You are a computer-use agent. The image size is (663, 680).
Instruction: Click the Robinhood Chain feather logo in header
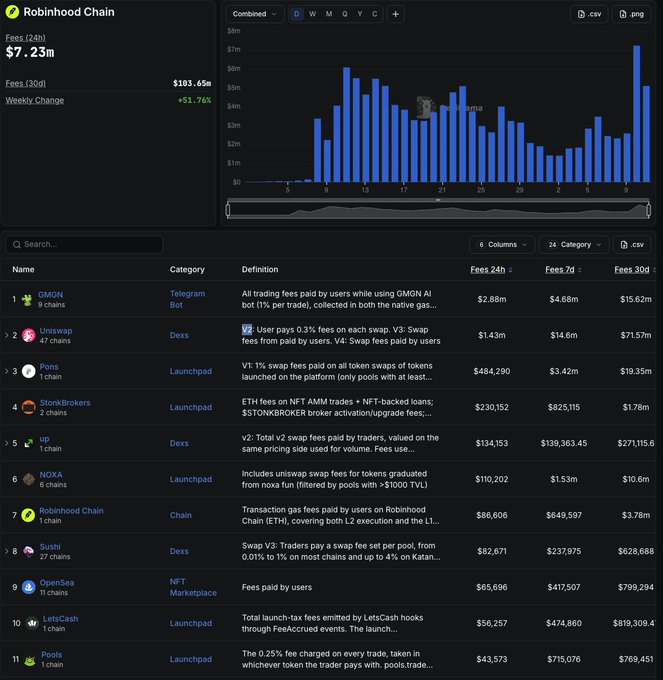pyautogui.click(x=12, y=12)
